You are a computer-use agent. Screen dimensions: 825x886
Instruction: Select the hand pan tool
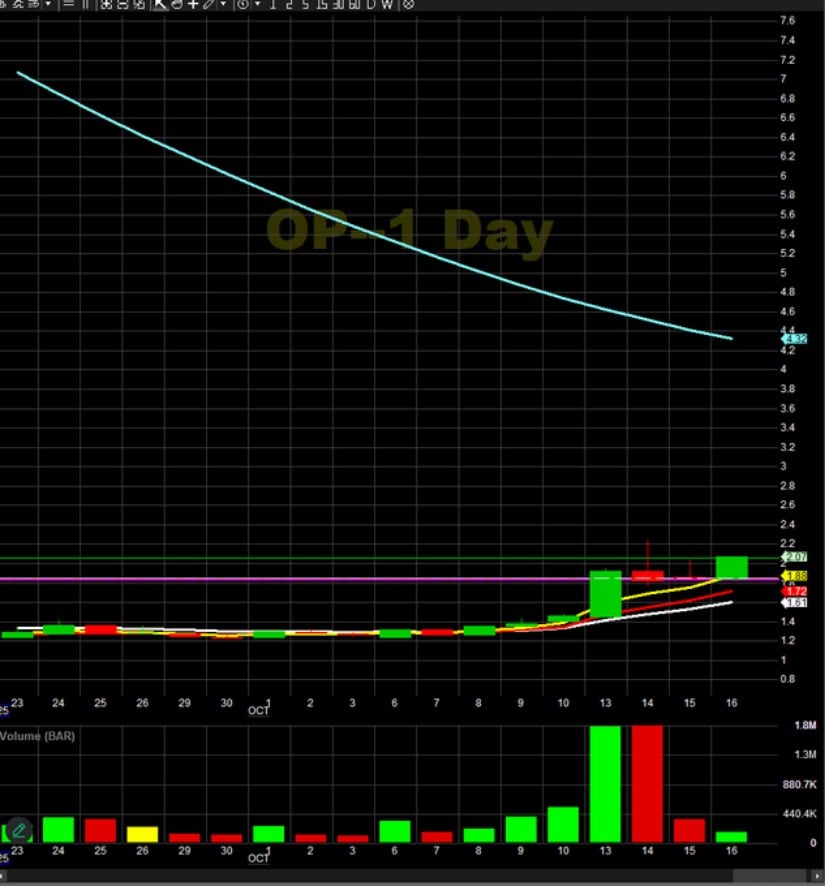coord(176,4)
